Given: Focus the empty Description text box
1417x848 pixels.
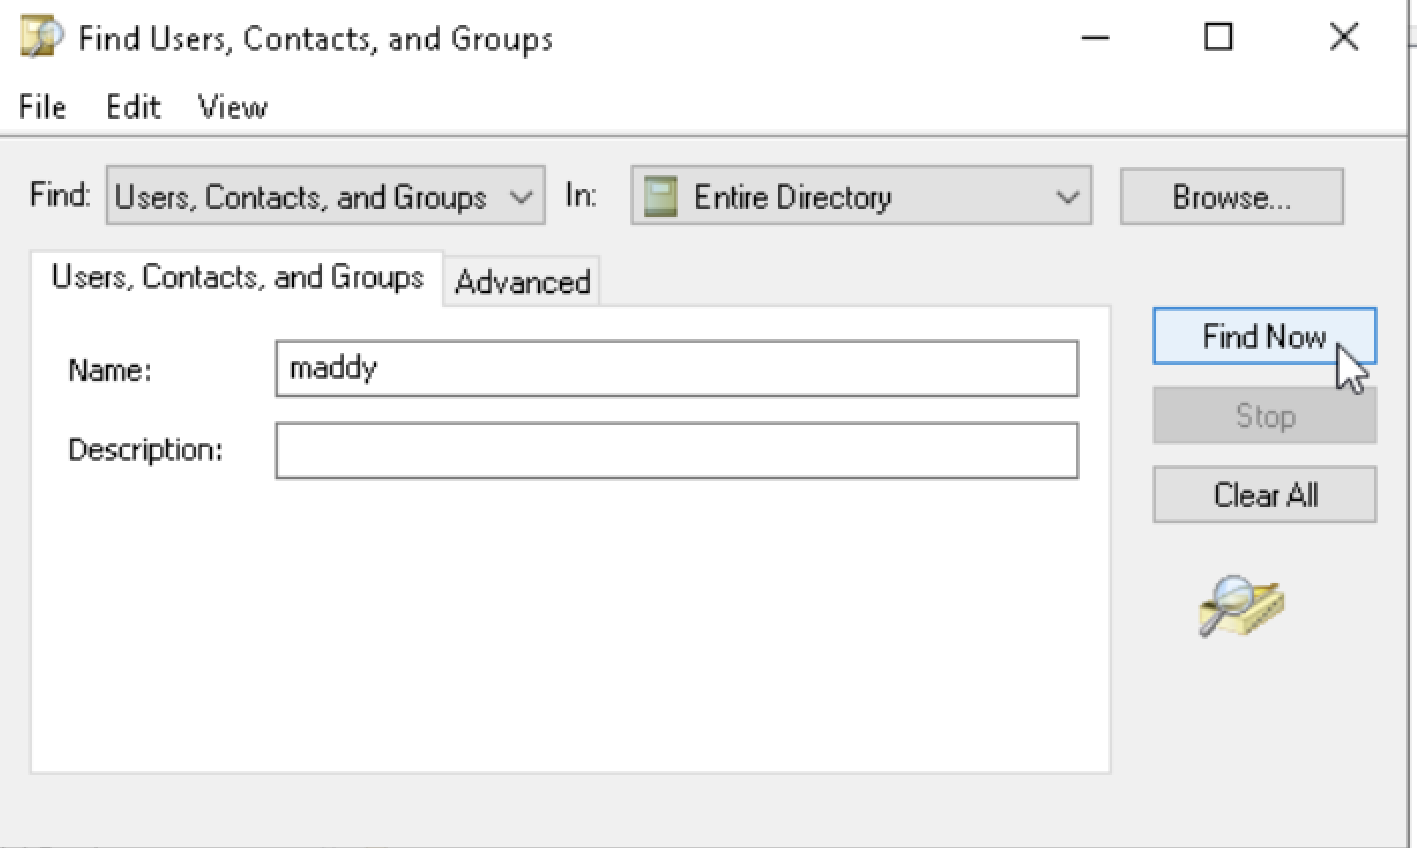Looking at the screenshot, I should [676, 450].
